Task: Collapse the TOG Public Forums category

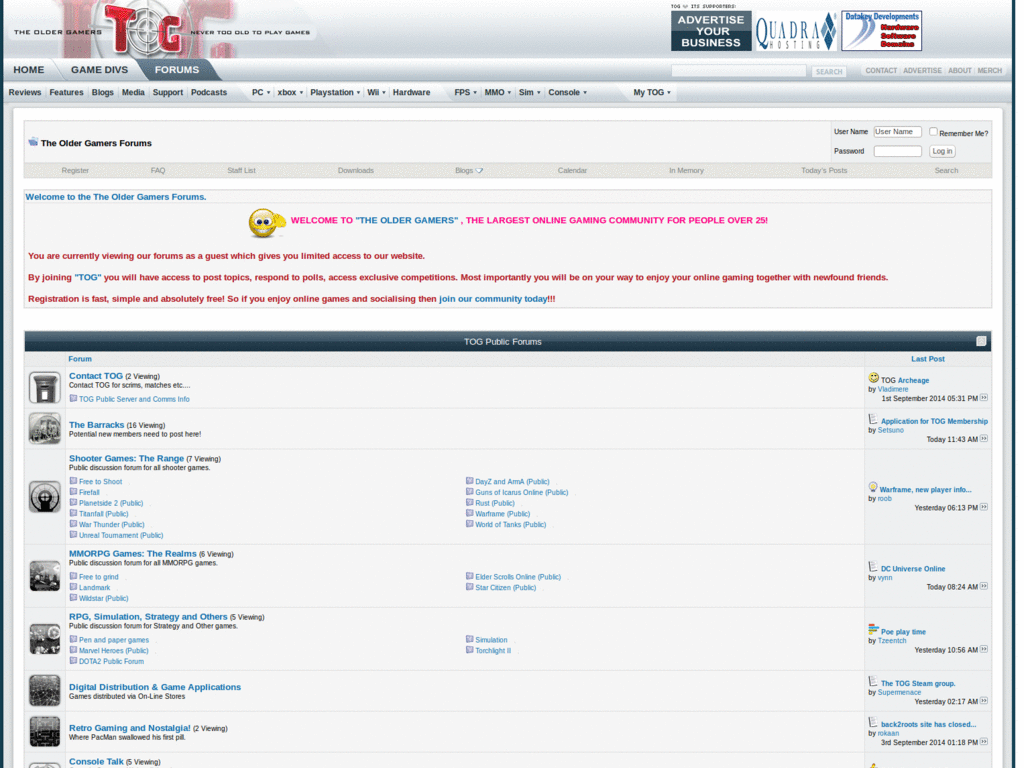Action: pyautogui.click(x=980, y=341)
